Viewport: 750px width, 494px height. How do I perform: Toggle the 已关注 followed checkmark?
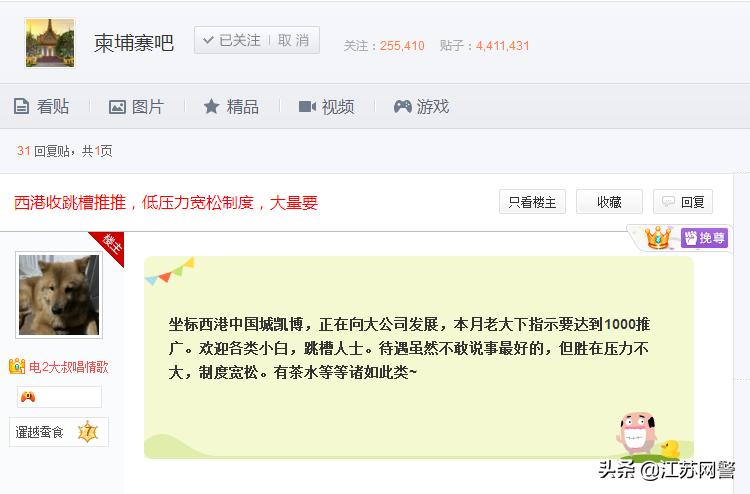208,40
